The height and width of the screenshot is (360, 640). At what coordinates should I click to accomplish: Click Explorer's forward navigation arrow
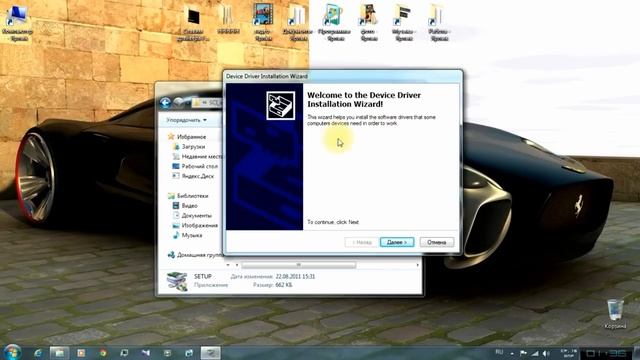click(x=178, y=103)
